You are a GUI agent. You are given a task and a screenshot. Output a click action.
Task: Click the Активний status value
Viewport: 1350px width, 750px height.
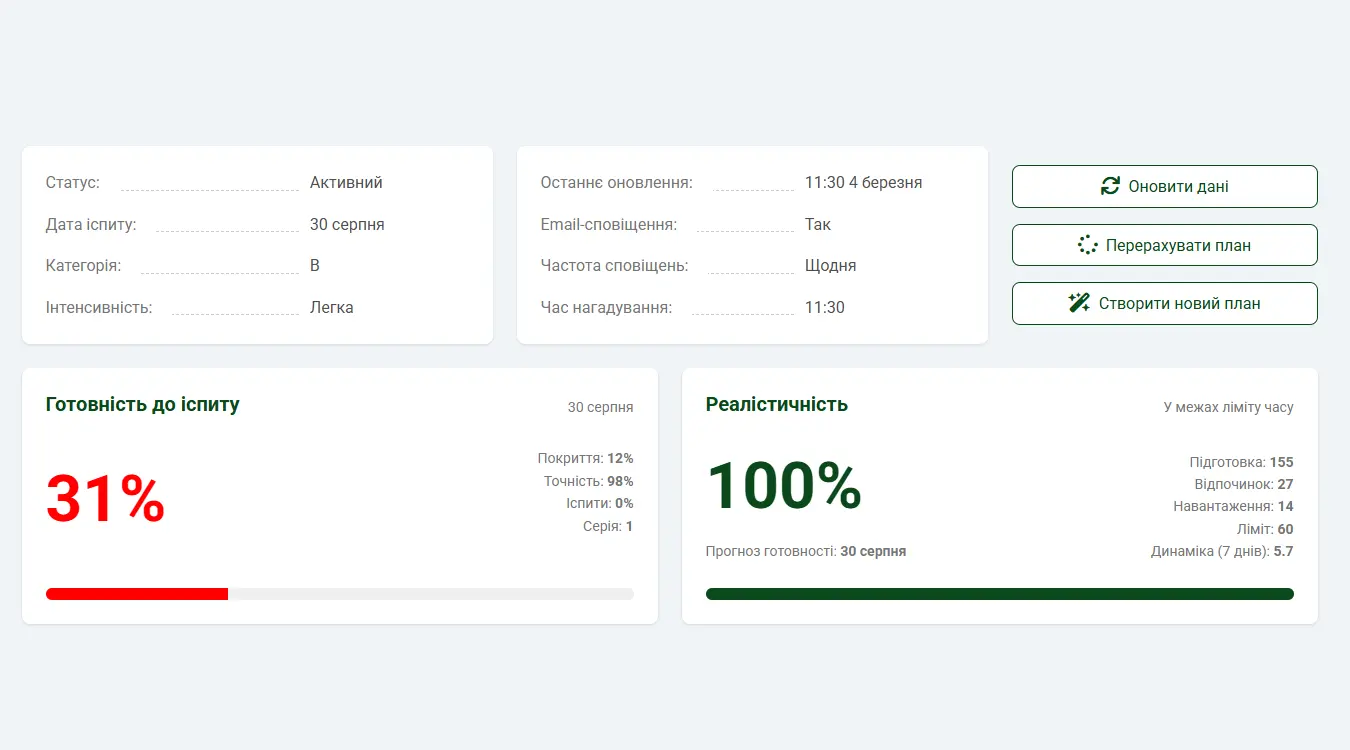[x=346, y=183]
